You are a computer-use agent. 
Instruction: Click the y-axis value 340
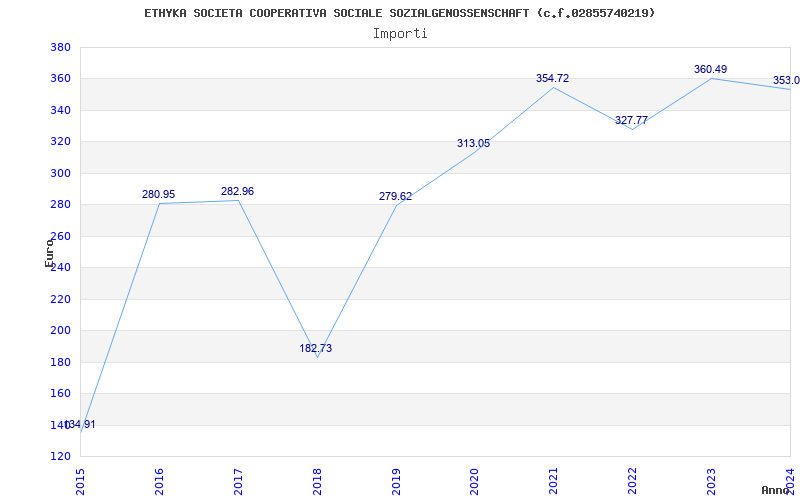click(x=60, y=110)
